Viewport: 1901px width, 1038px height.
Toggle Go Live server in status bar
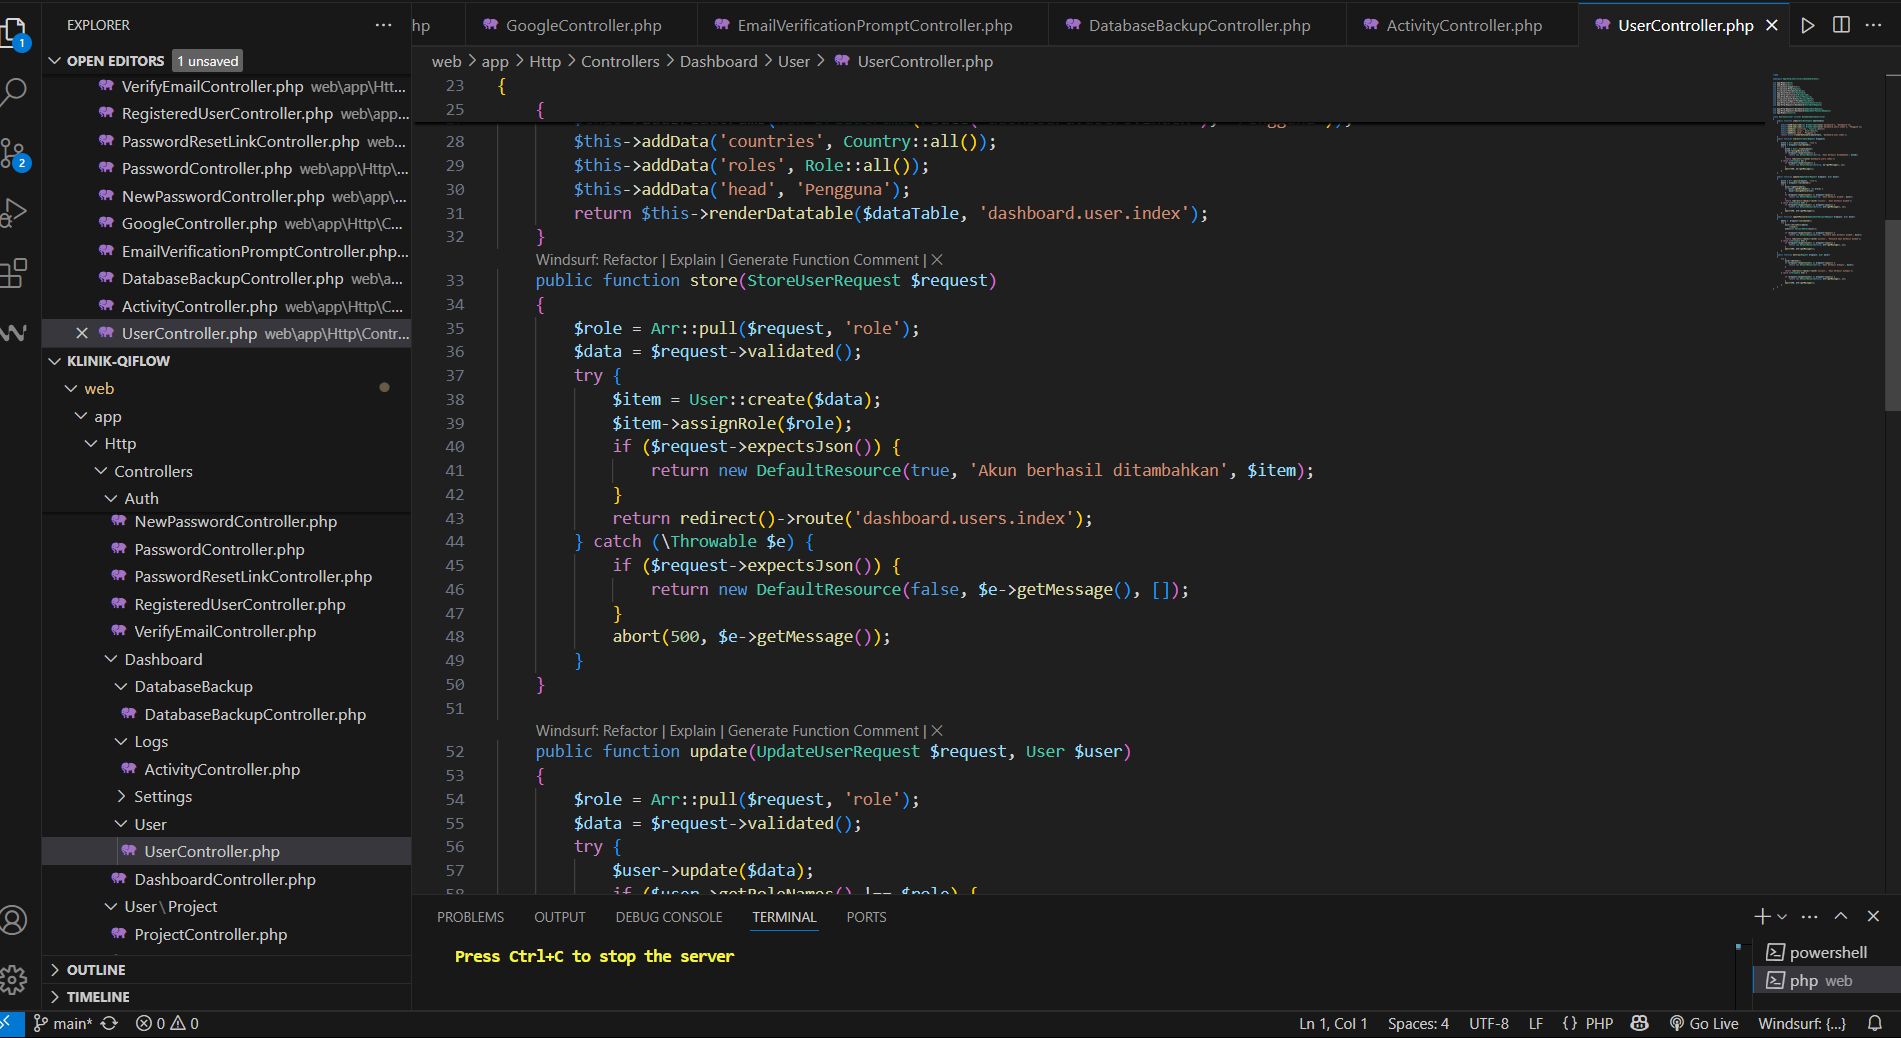click(1704, 1023)
